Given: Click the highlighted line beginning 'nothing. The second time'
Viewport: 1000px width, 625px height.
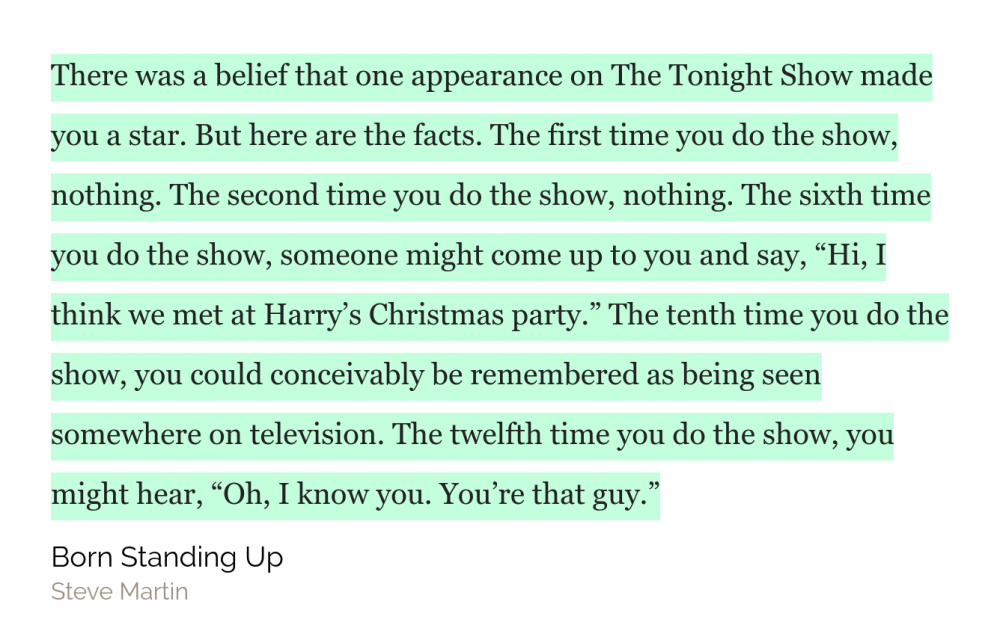Looking at the screenshot, I should tap(491, 196).
